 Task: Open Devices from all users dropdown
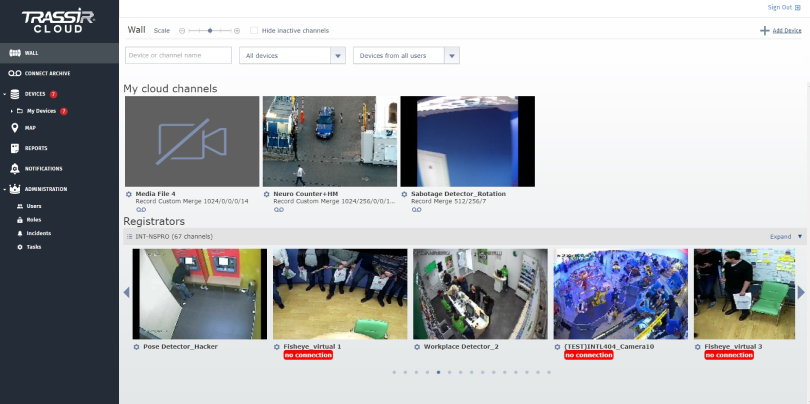[406, 56]
